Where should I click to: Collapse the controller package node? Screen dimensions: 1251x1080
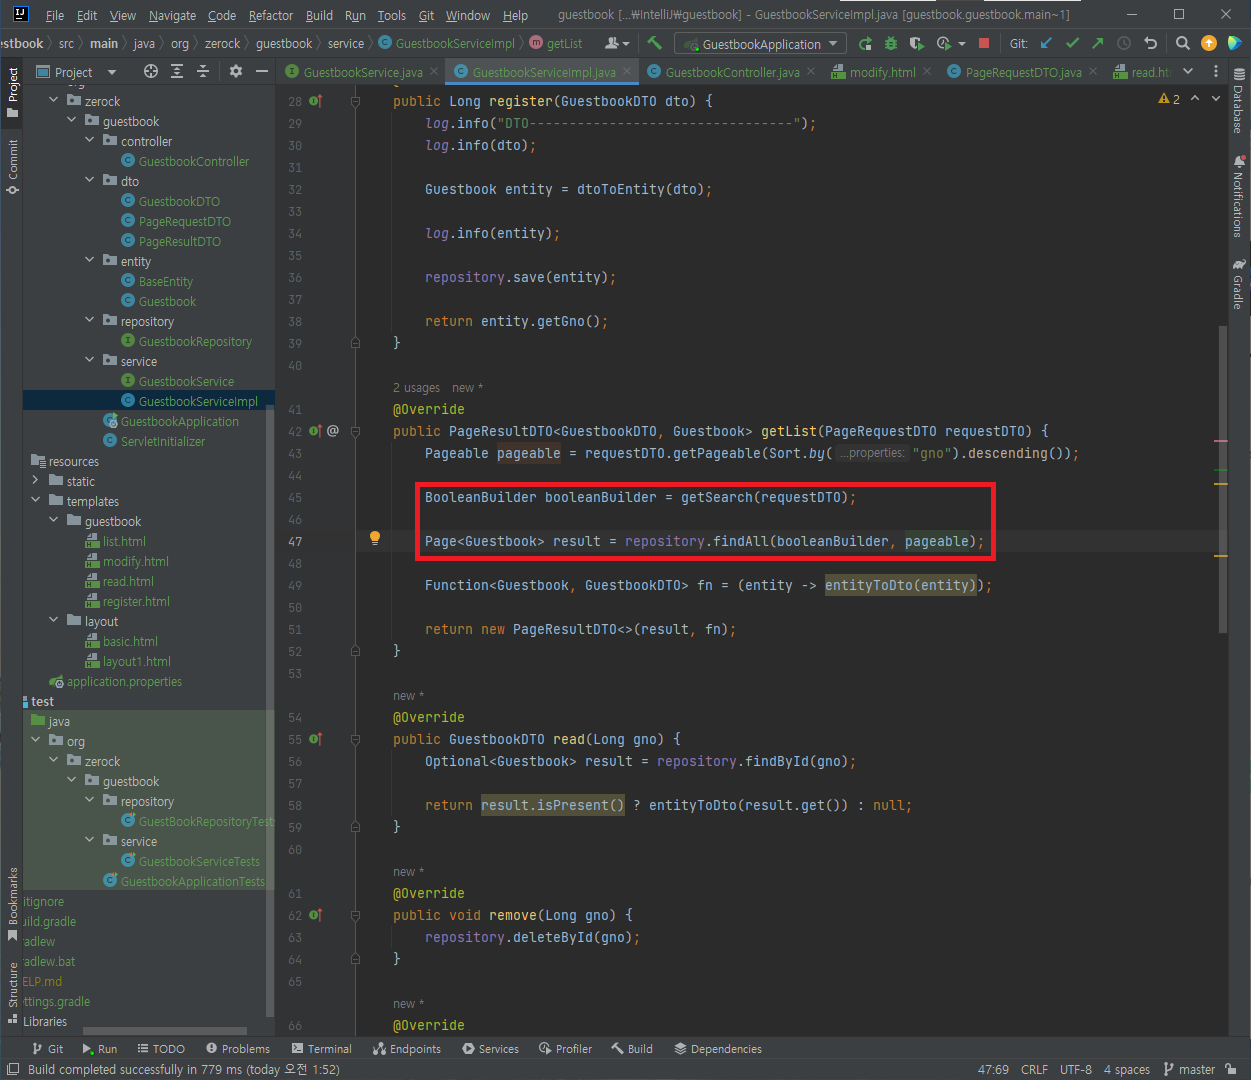[x=90, y=141]
